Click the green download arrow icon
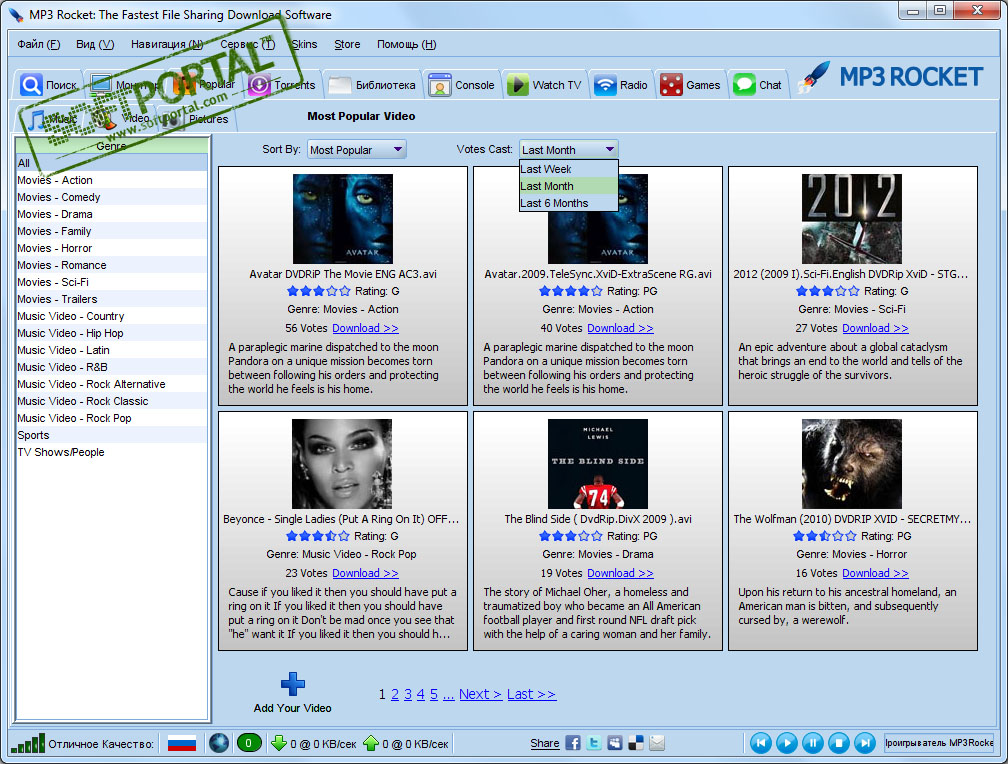The width and height of the screenshot is (1008, 764). pyautogui.click(x=278, y=743)
